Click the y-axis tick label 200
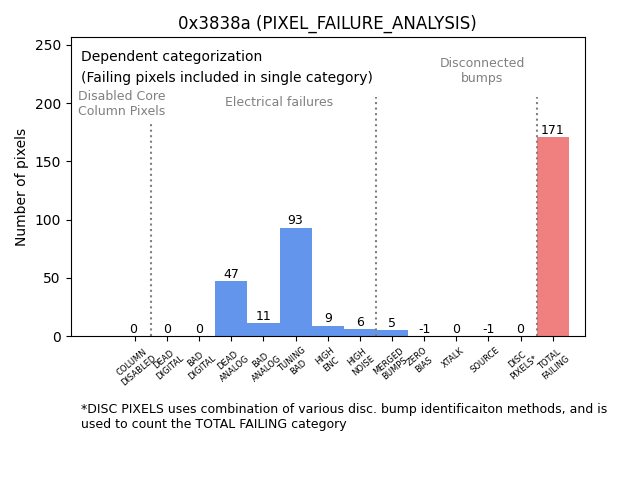This screenshot has height=480, width=640. click(x=46, y=104)
